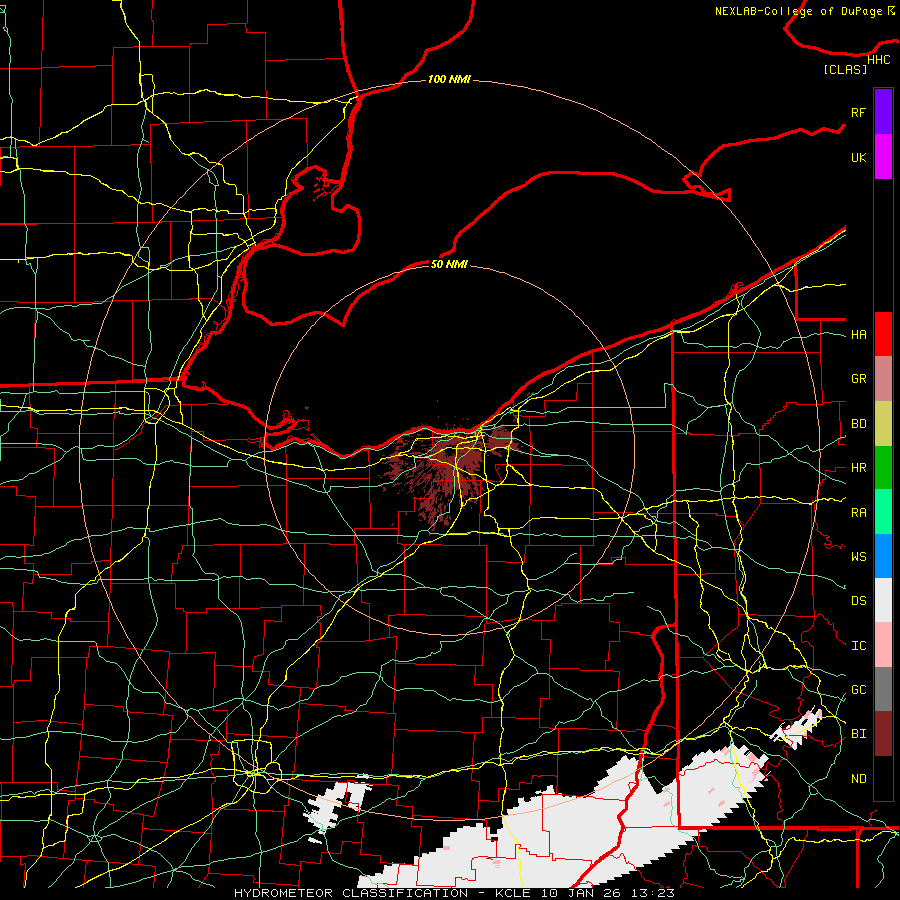
Task: Click the UK magenta legend swatch
Action: 883,157
